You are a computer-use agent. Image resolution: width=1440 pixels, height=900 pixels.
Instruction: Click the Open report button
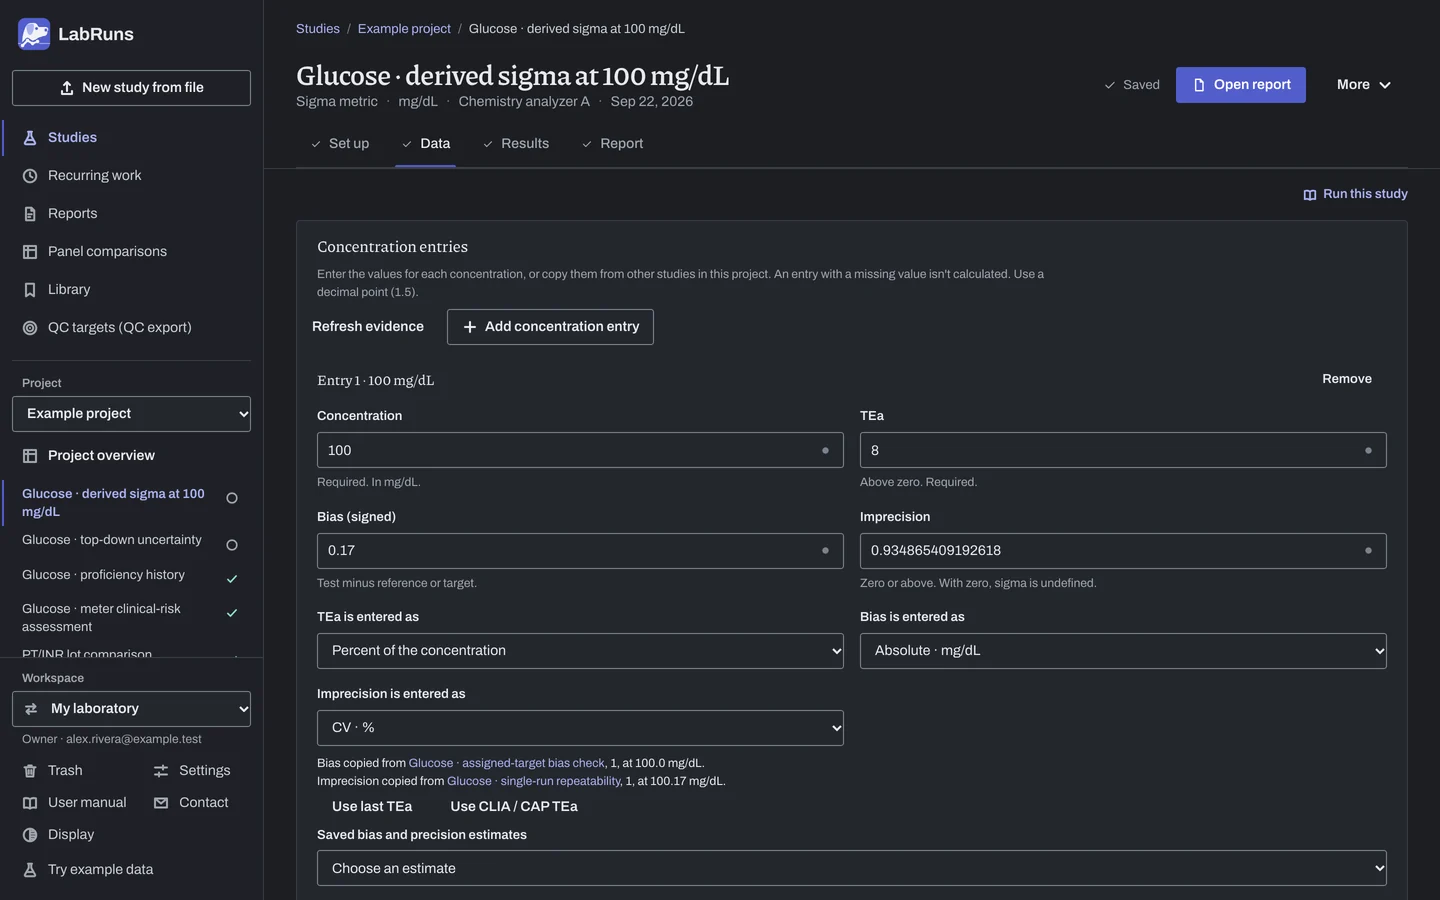click(1241, 85)
